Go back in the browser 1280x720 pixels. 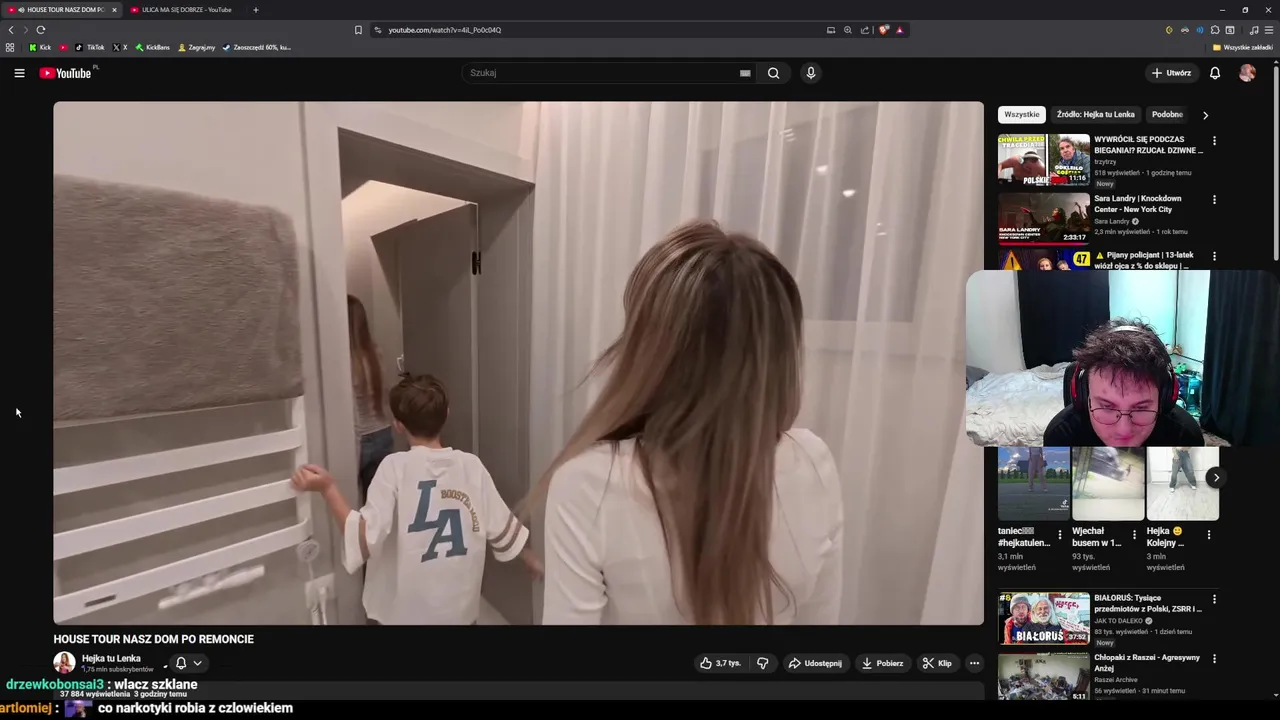tap(10, 30)
